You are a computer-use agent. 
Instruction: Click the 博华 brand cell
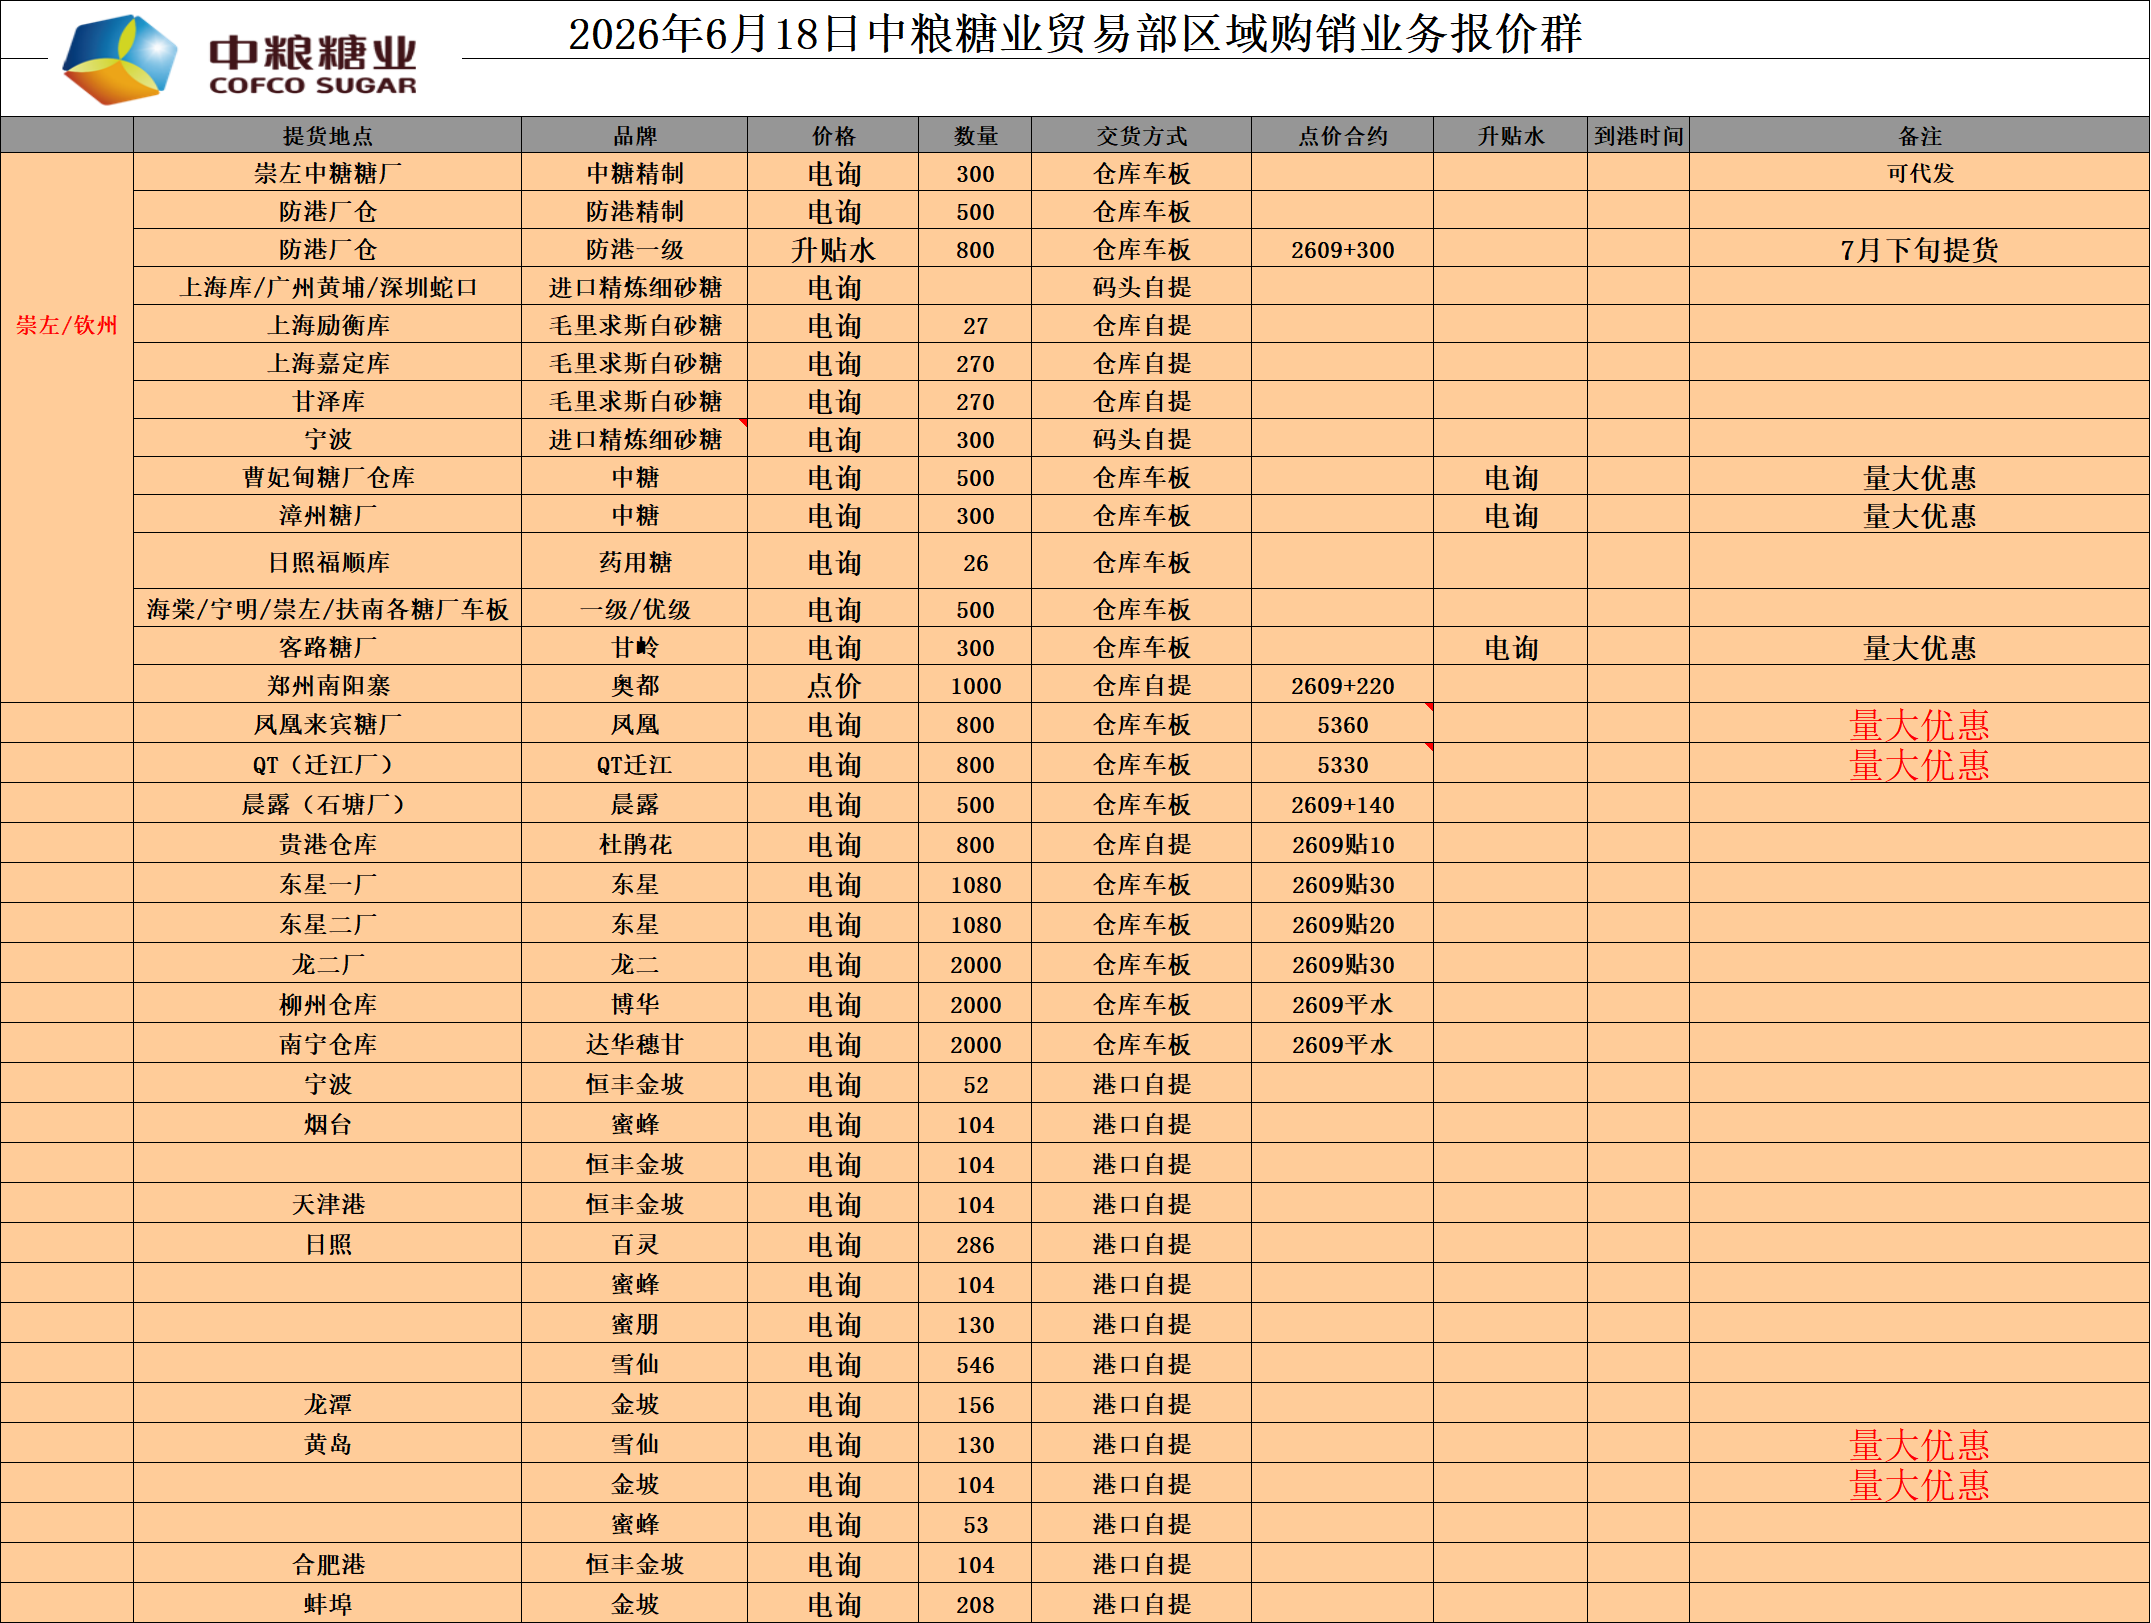click(x=635, y=1004)
